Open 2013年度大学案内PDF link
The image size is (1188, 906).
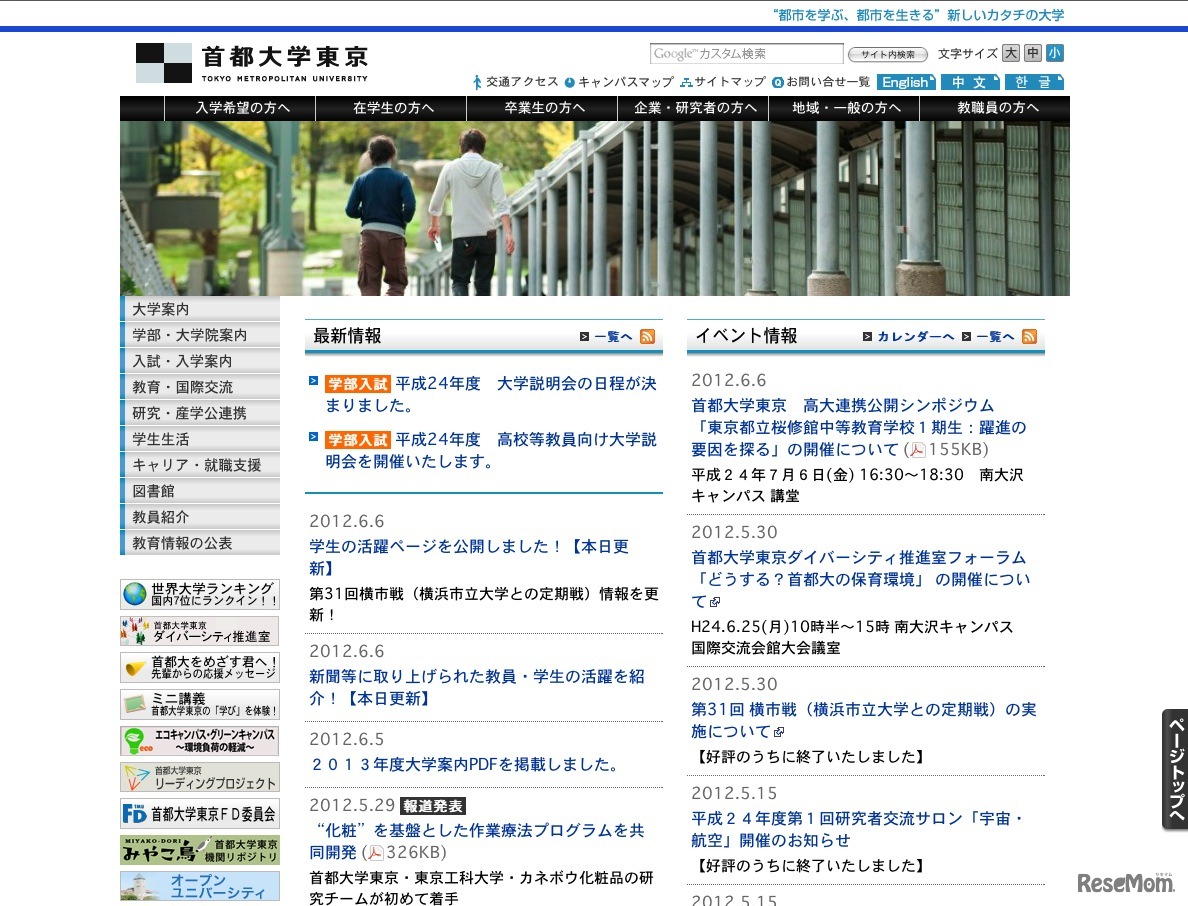(x=464, y=764)
